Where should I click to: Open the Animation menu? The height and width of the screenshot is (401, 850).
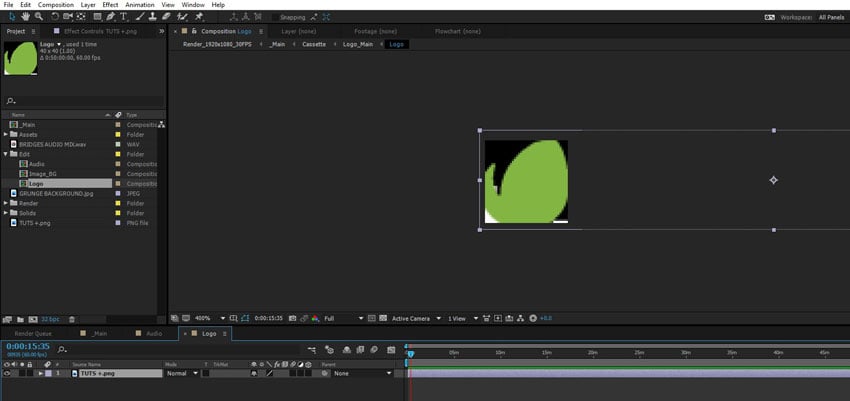coord(140,5)
